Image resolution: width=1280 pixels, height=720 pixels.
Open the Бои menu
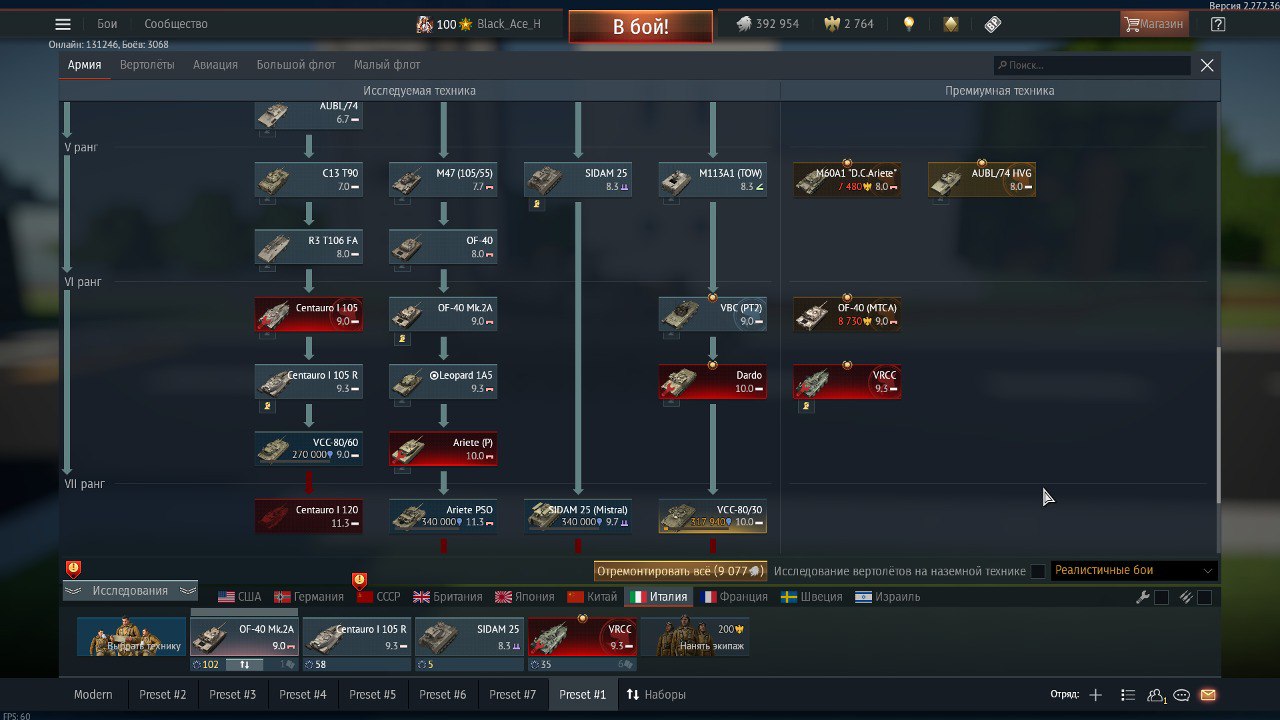click(107, 24)
